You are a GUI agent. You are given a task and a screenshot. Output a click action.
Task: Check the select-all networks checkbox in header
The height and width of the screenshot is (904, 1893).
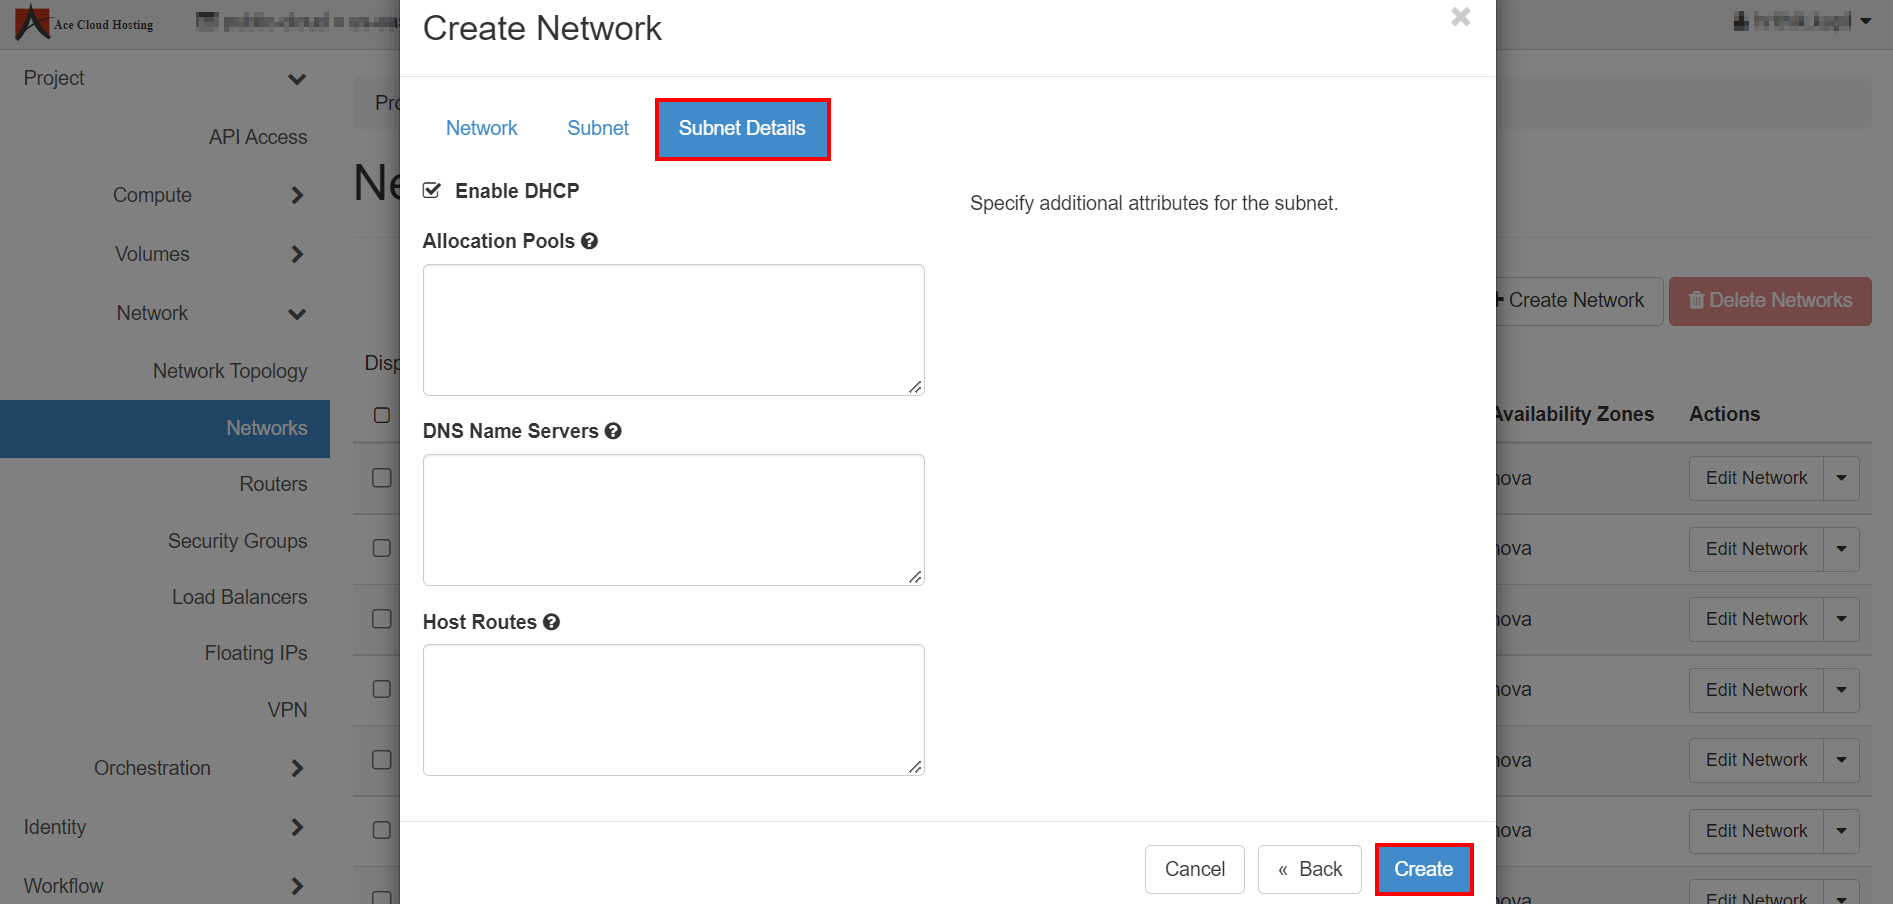pyautogui.click(x=382, y=415)
